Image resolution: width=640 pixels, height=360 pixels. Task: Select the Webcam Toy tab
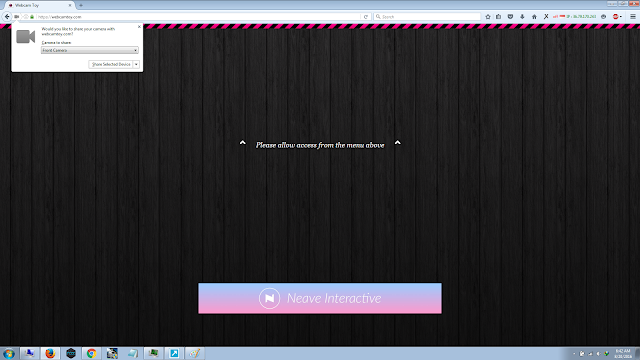click(39, 5)
